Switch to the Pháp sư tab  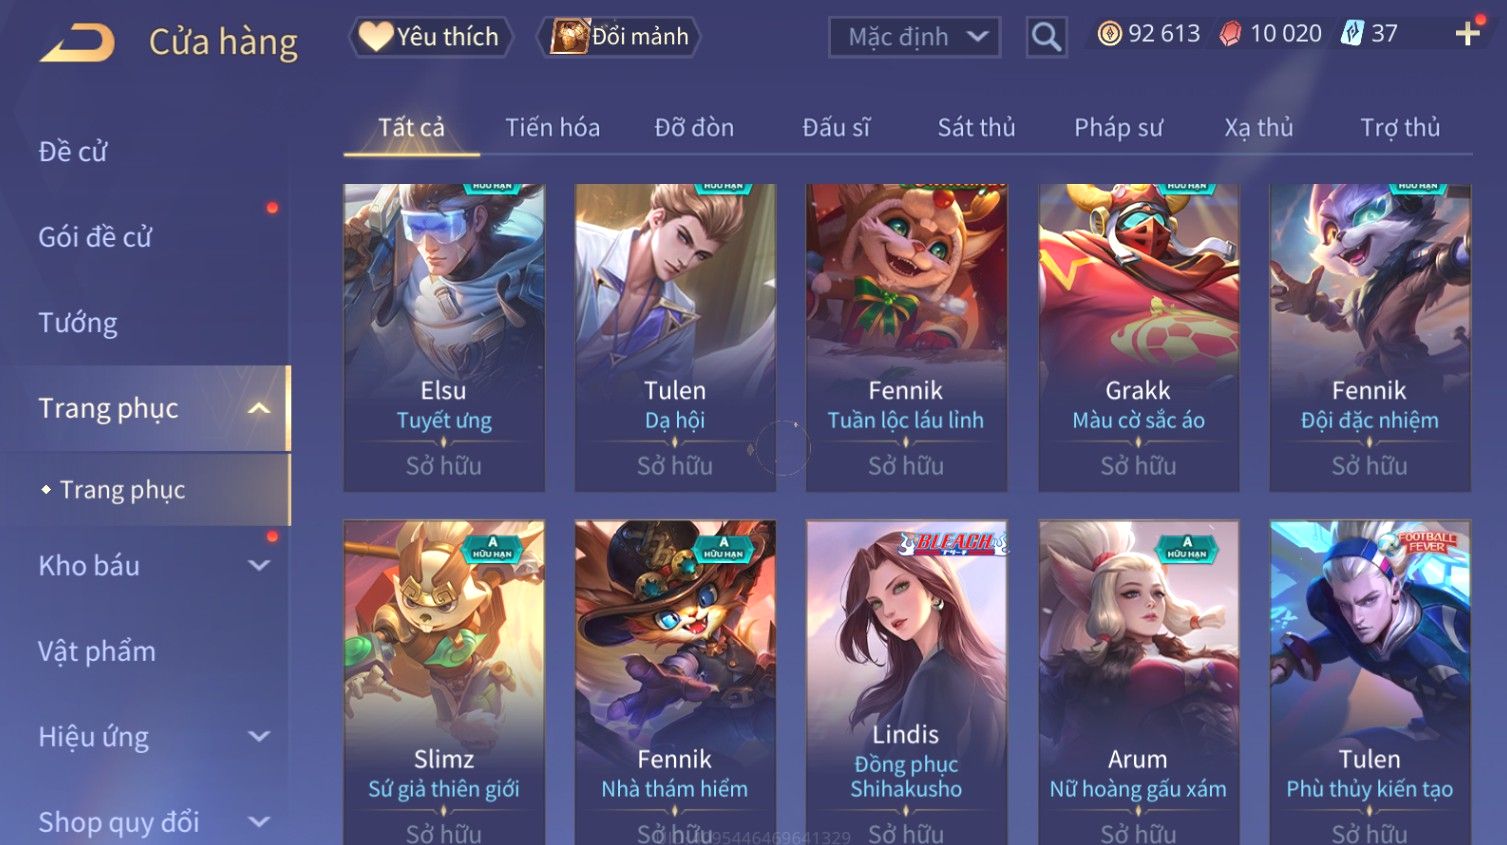[x=1118, y=127]
